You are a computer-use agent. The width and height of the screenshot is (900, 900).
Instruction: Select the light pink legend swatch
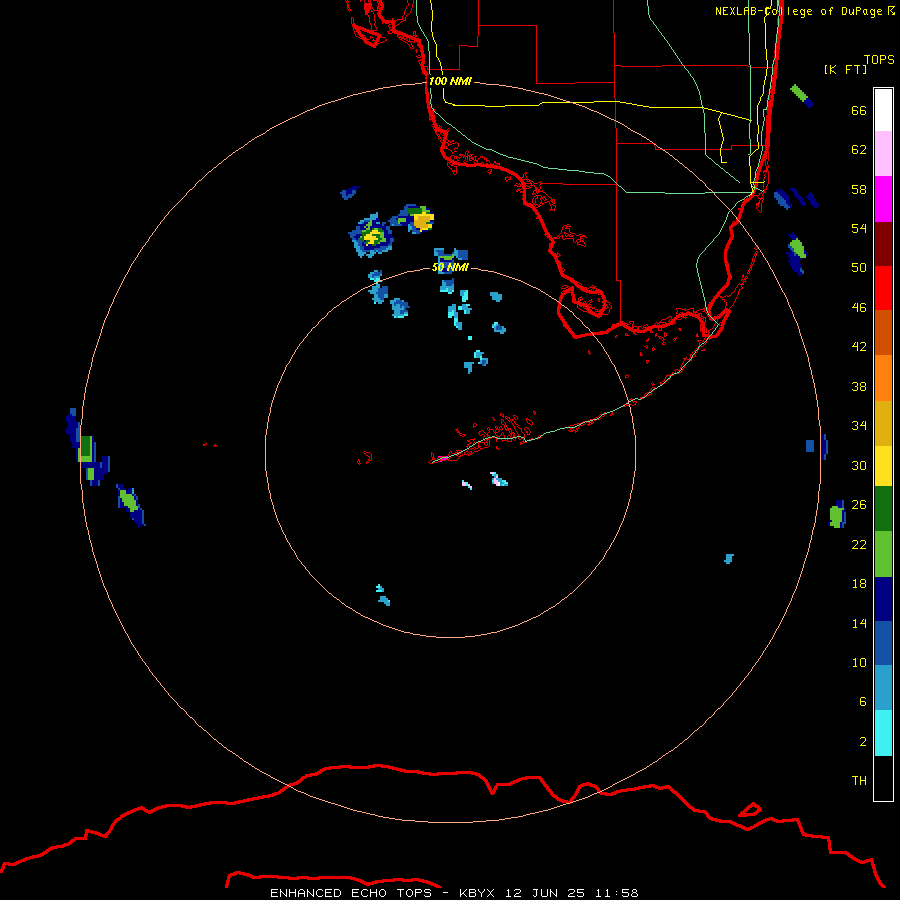pos(883,154)
